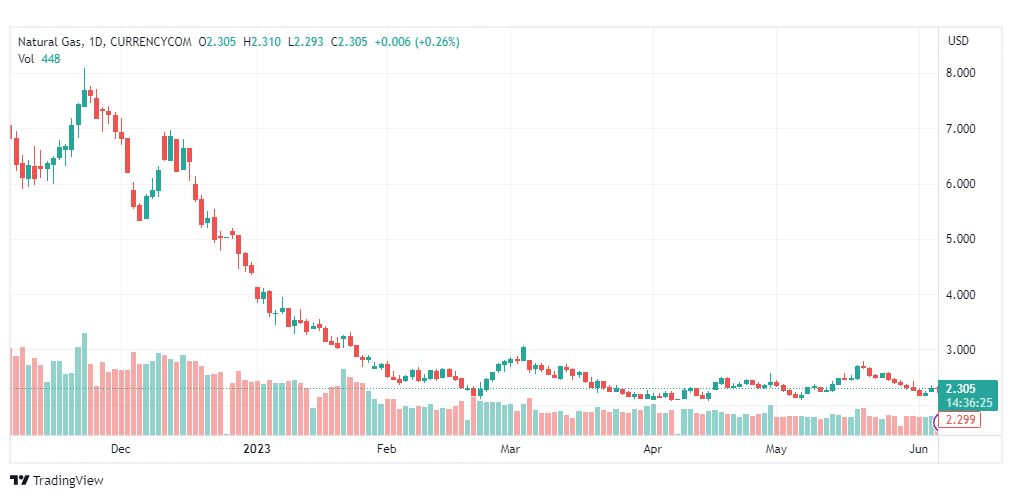Click the purple circle marker beside 2.299

936,421
